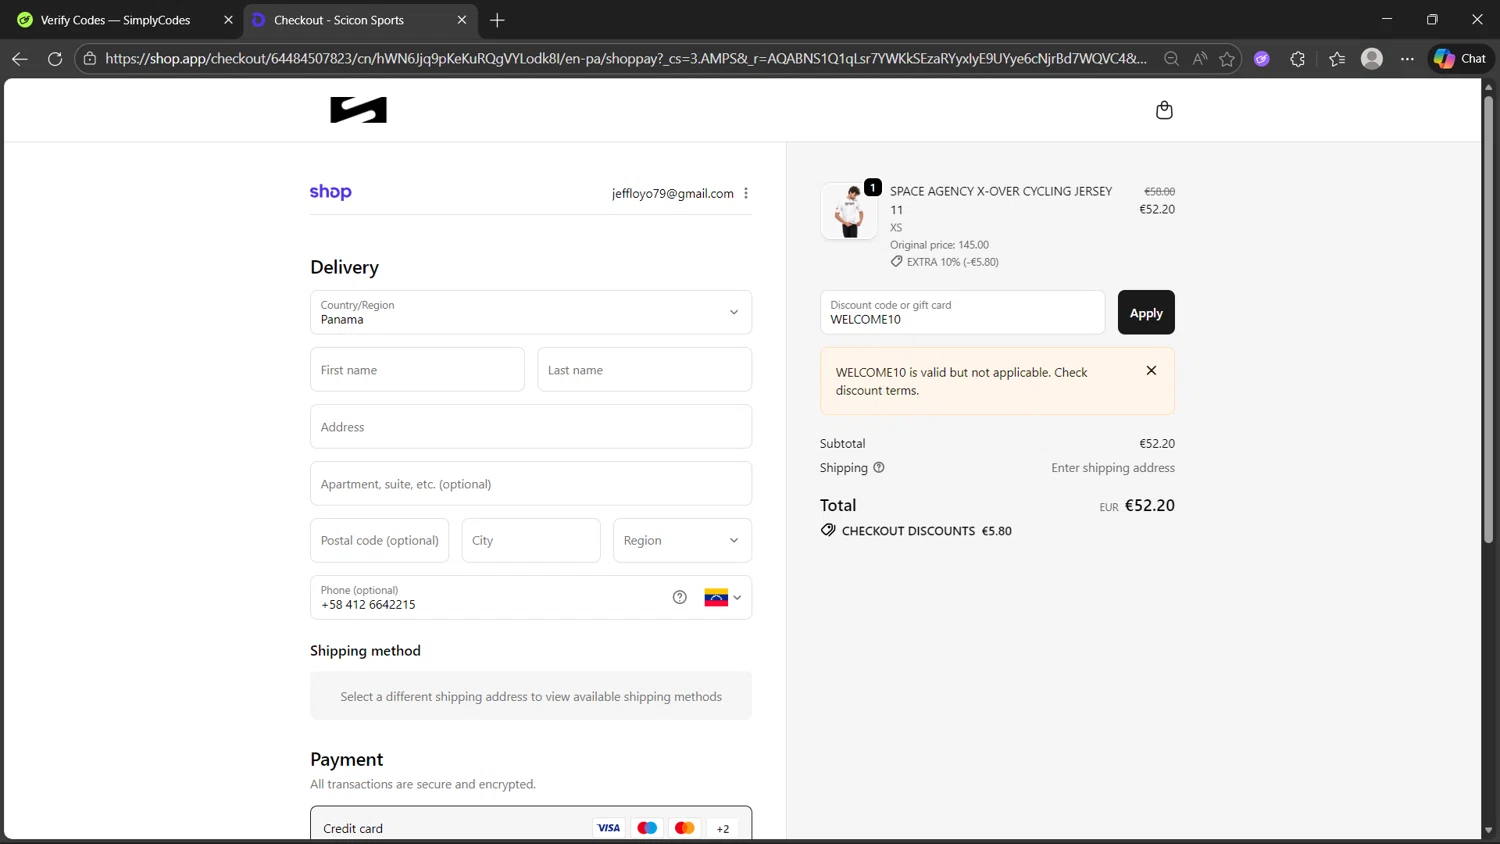Click the phone number help icon
Image resolution: width=1500 pixels, height=844 pixels.
point(680,597)
